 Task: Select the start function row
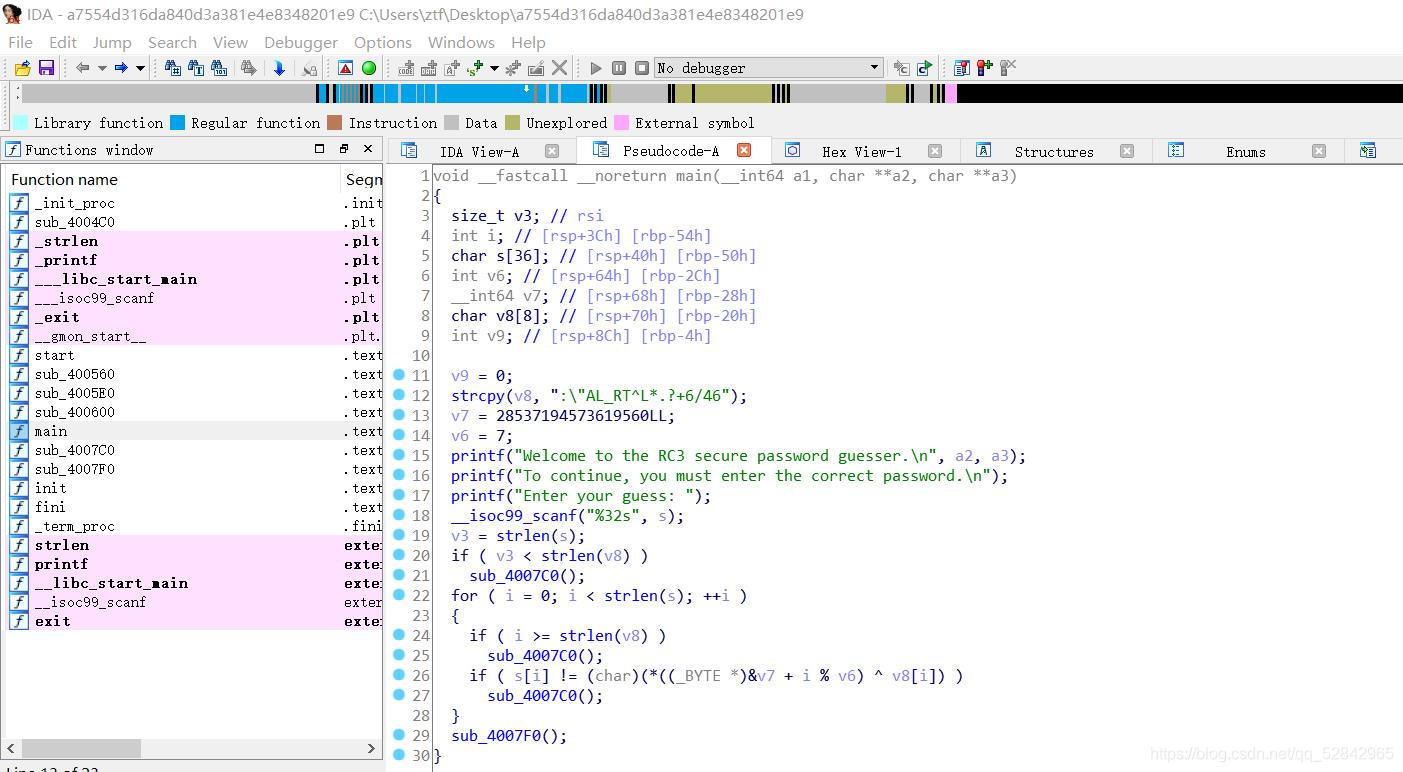pos(194,355)
